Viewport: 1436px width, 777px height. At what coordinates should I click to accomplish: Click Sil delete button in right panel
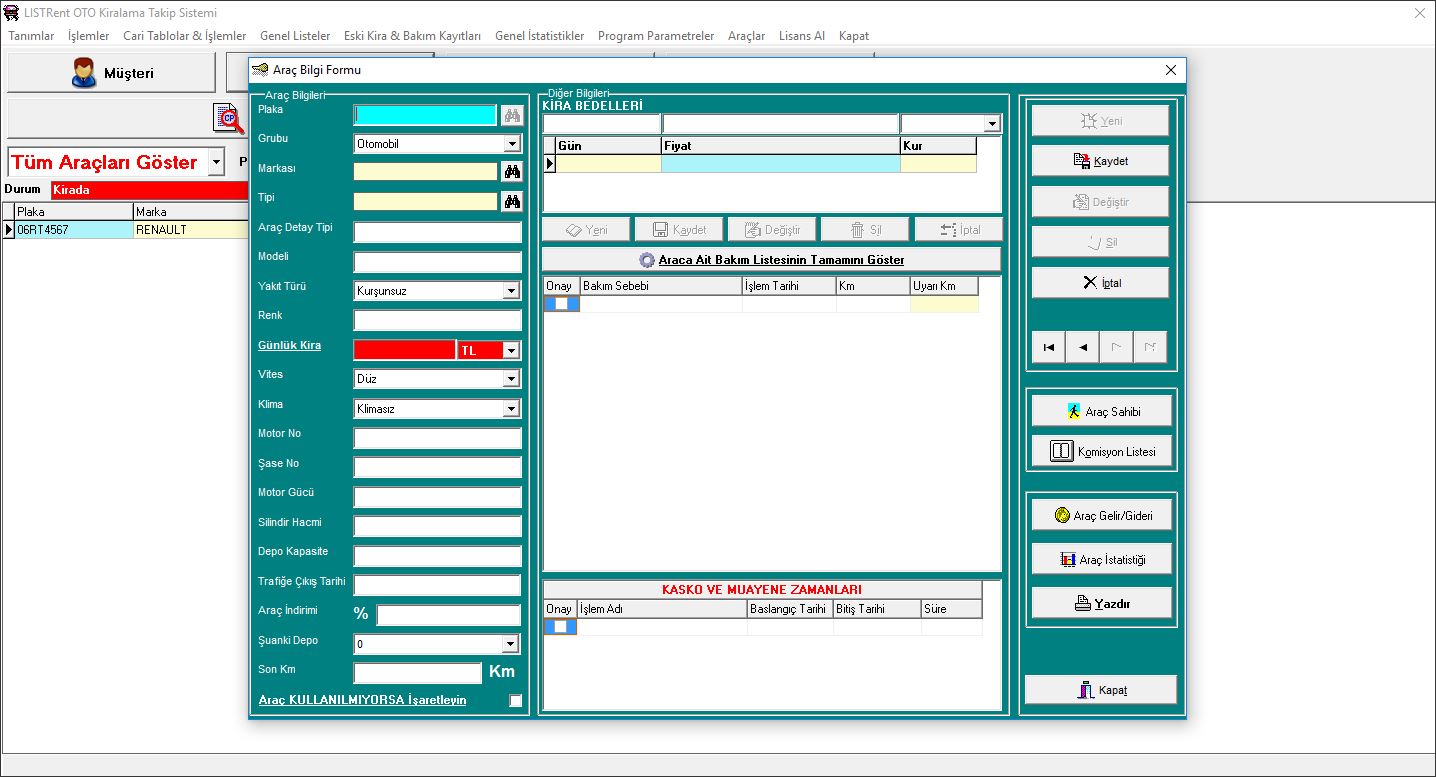pyautogui.click(x=1100, y=242)
